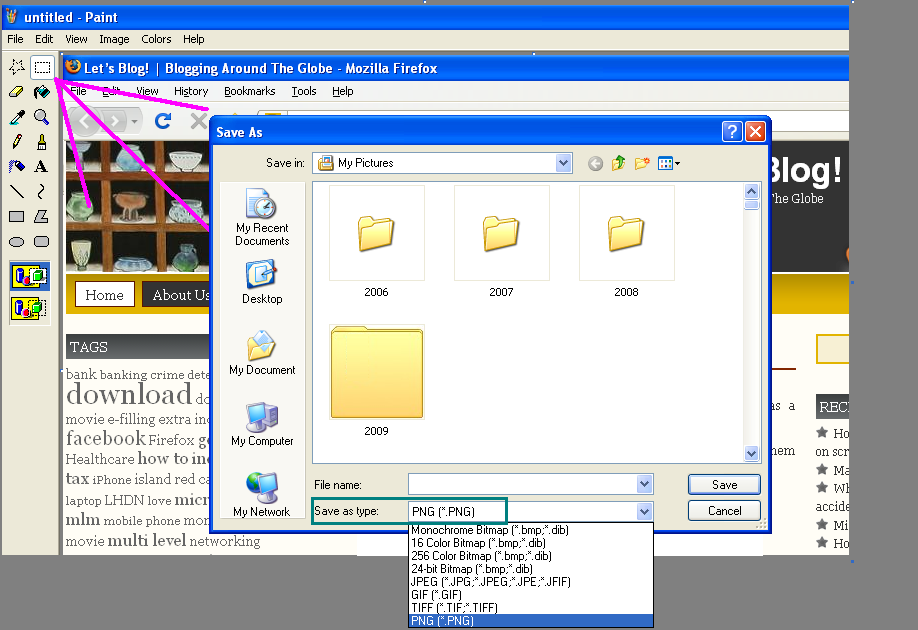Viewport: 918px width, 630px height.
Task: Pick the Text tool in Paint
Action: click(x=42, y=167)
